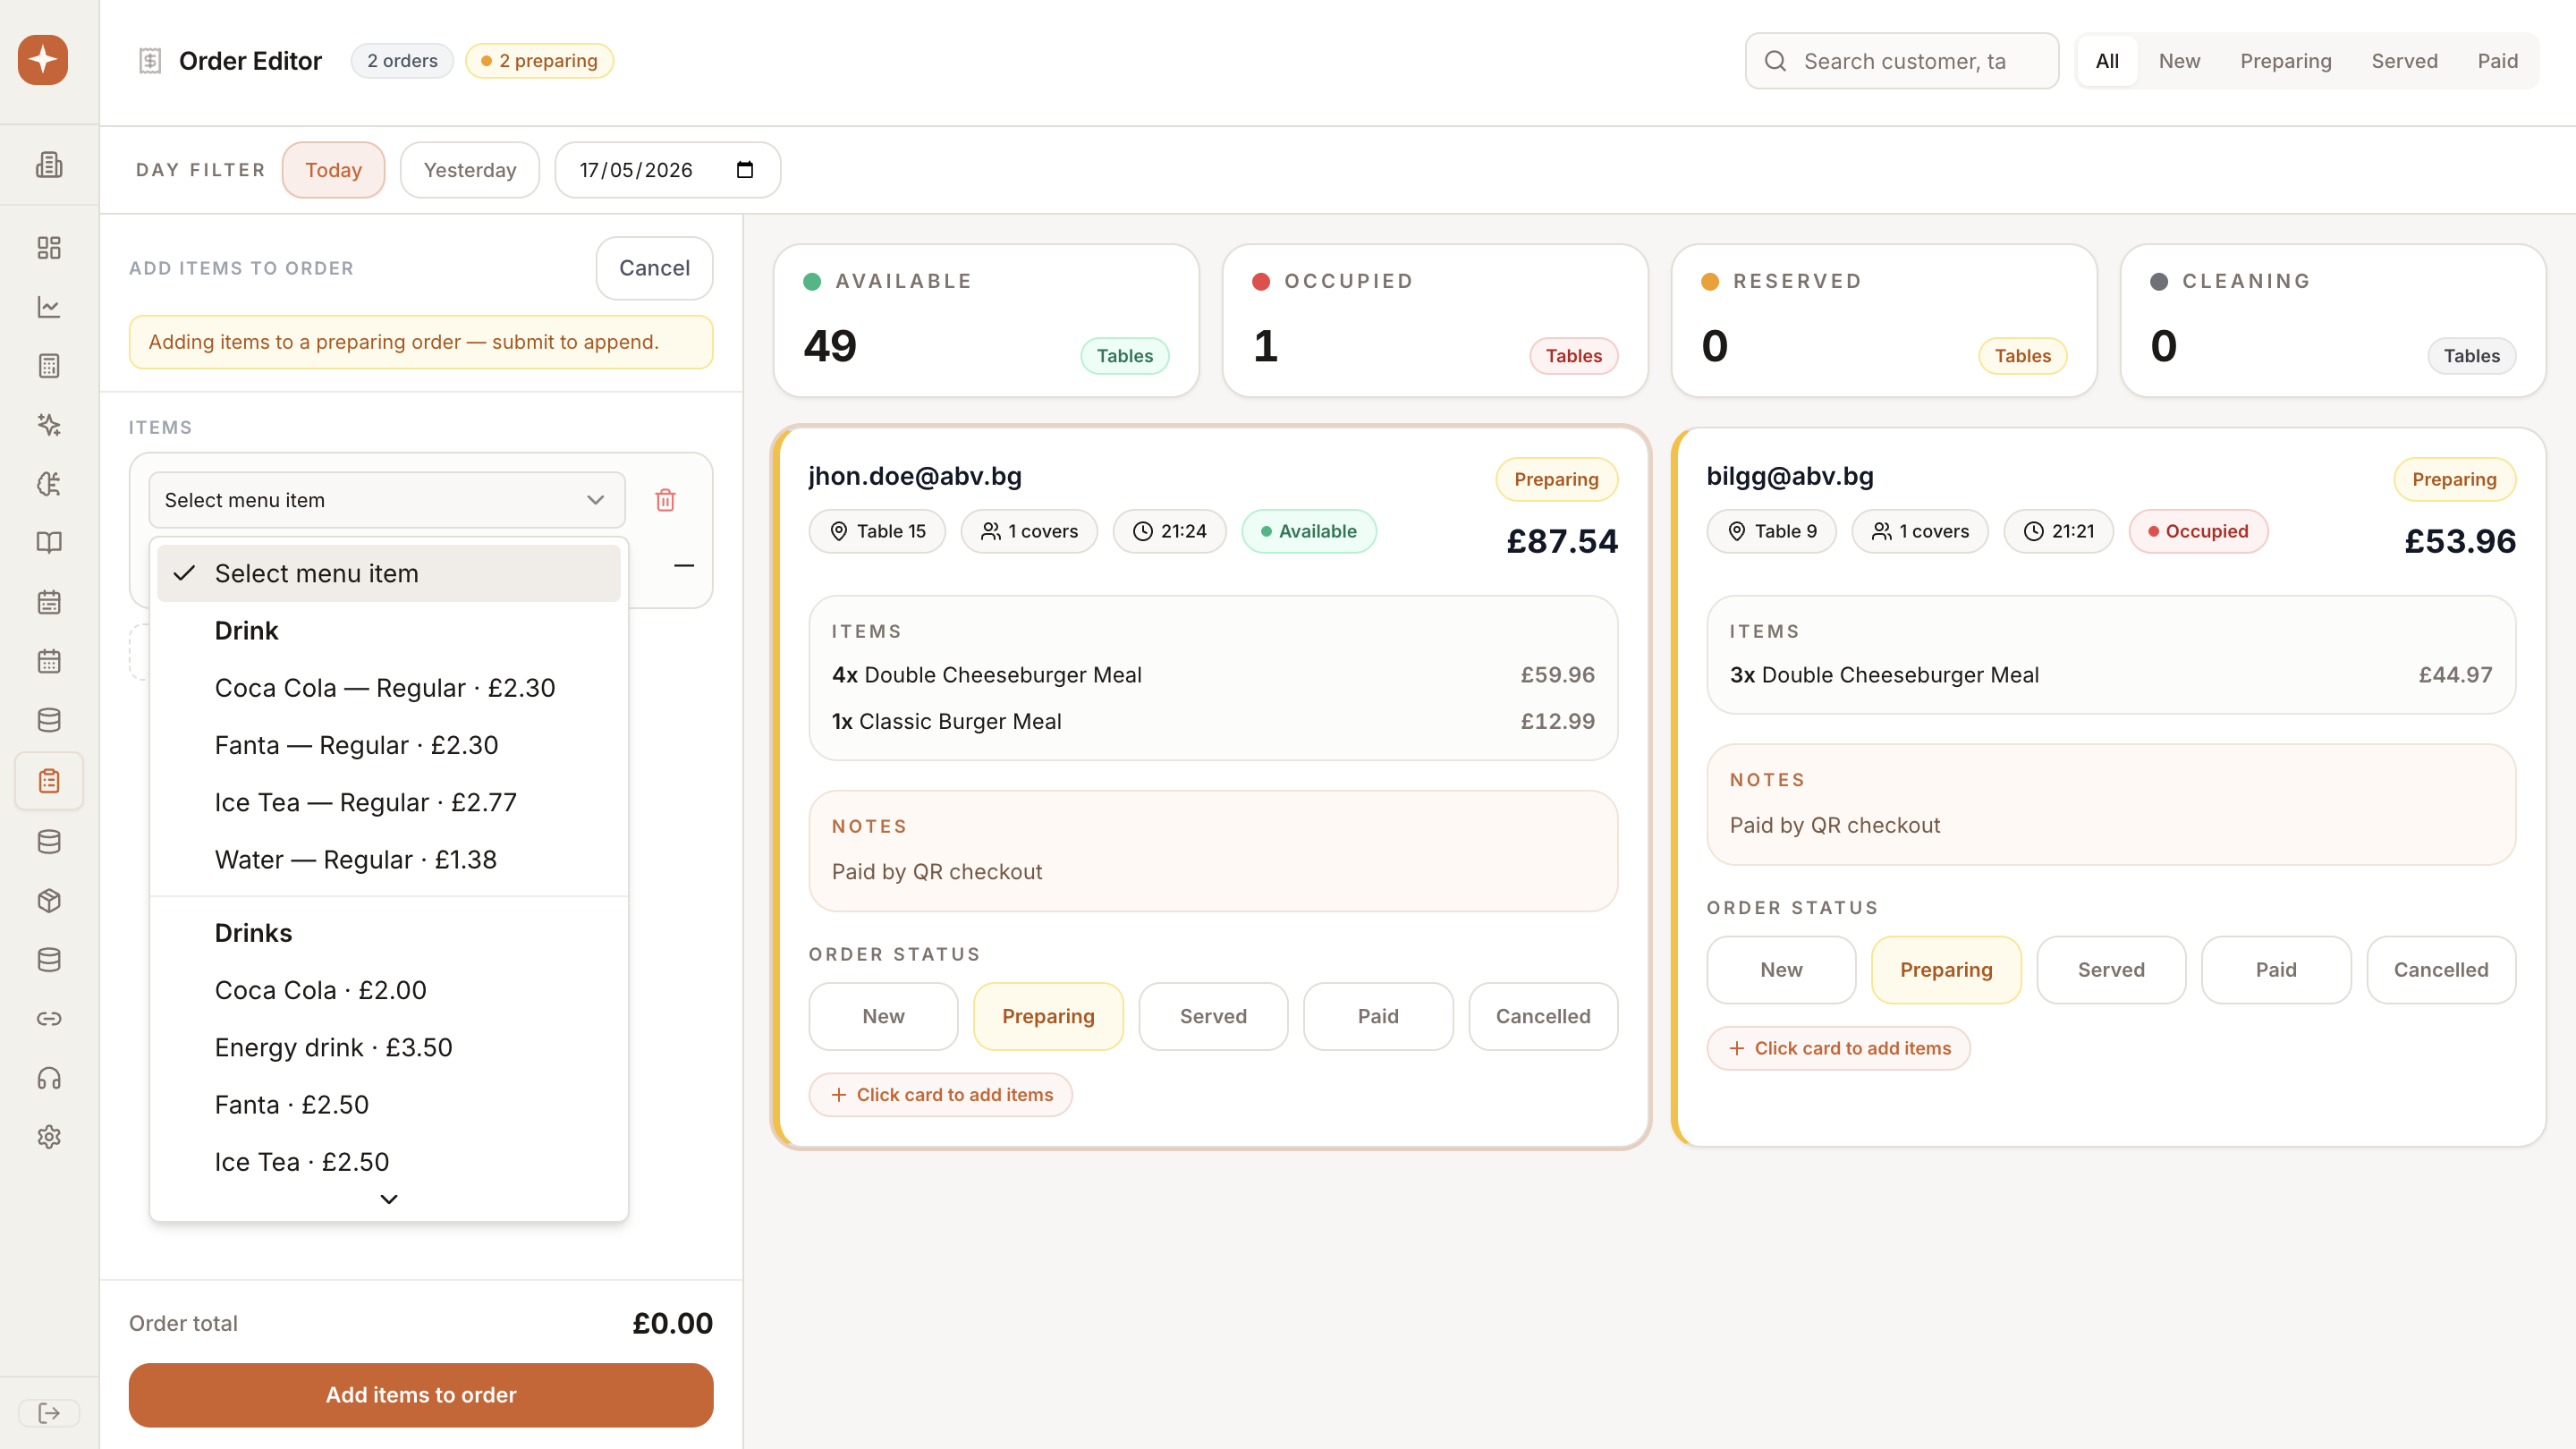Open the package box icon in sidebar

point(49,901)
